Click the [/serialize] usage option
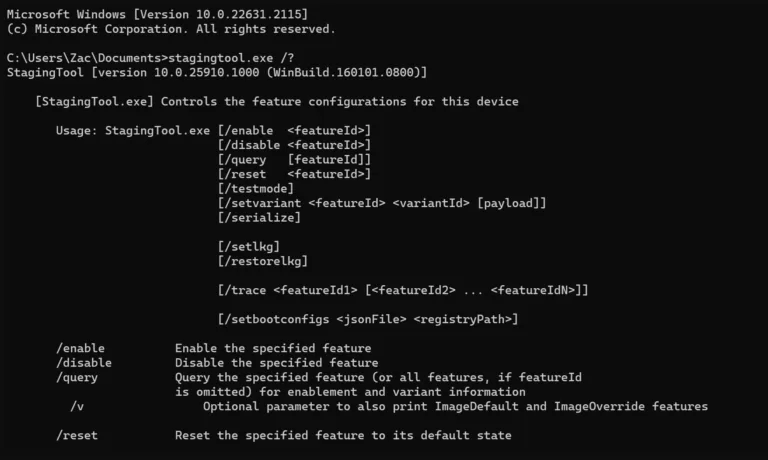The width and height of the screenshot is (768, 460). [258, 217]
